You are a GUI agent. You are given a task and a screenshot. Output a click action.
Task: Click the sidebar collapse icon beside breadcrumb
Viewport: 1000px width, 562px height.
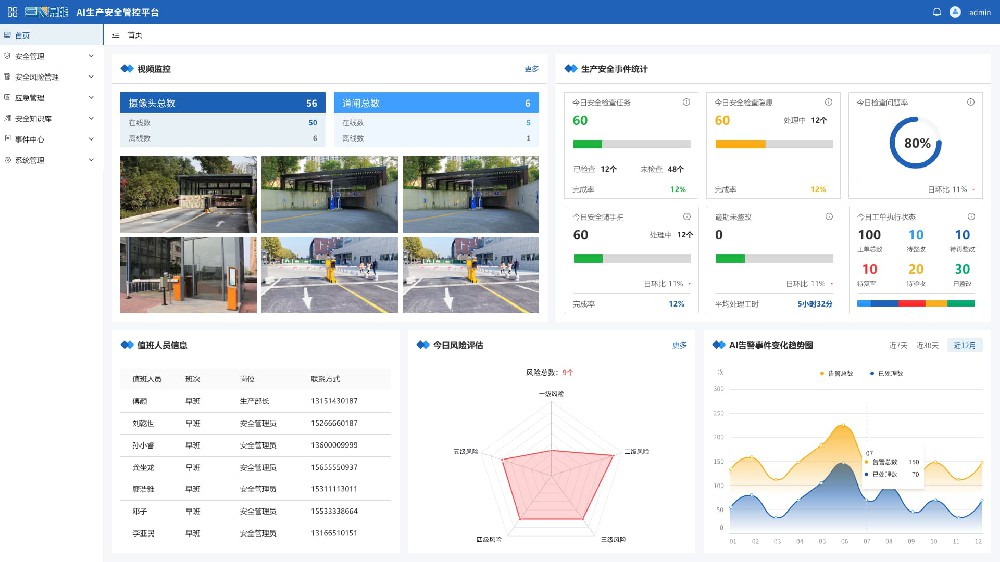[x=116, y=35]
